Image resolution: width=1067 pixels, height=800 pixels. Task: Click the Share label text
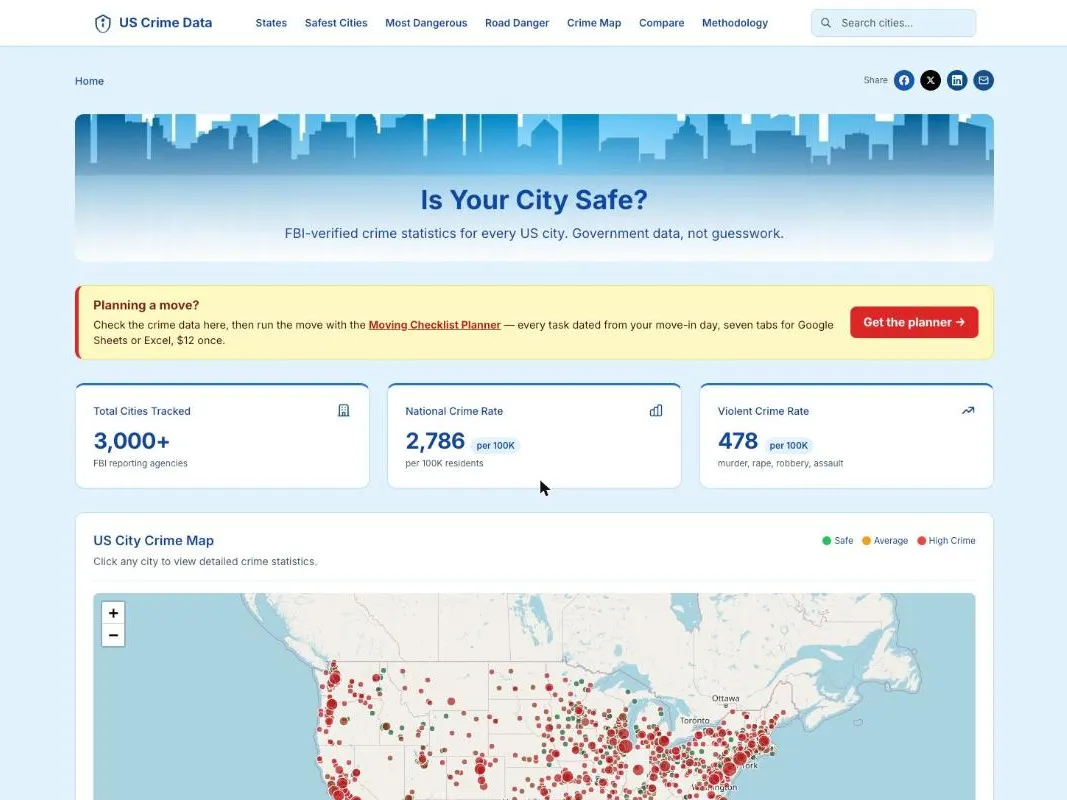pyautogui.click(x=875, y=80)
